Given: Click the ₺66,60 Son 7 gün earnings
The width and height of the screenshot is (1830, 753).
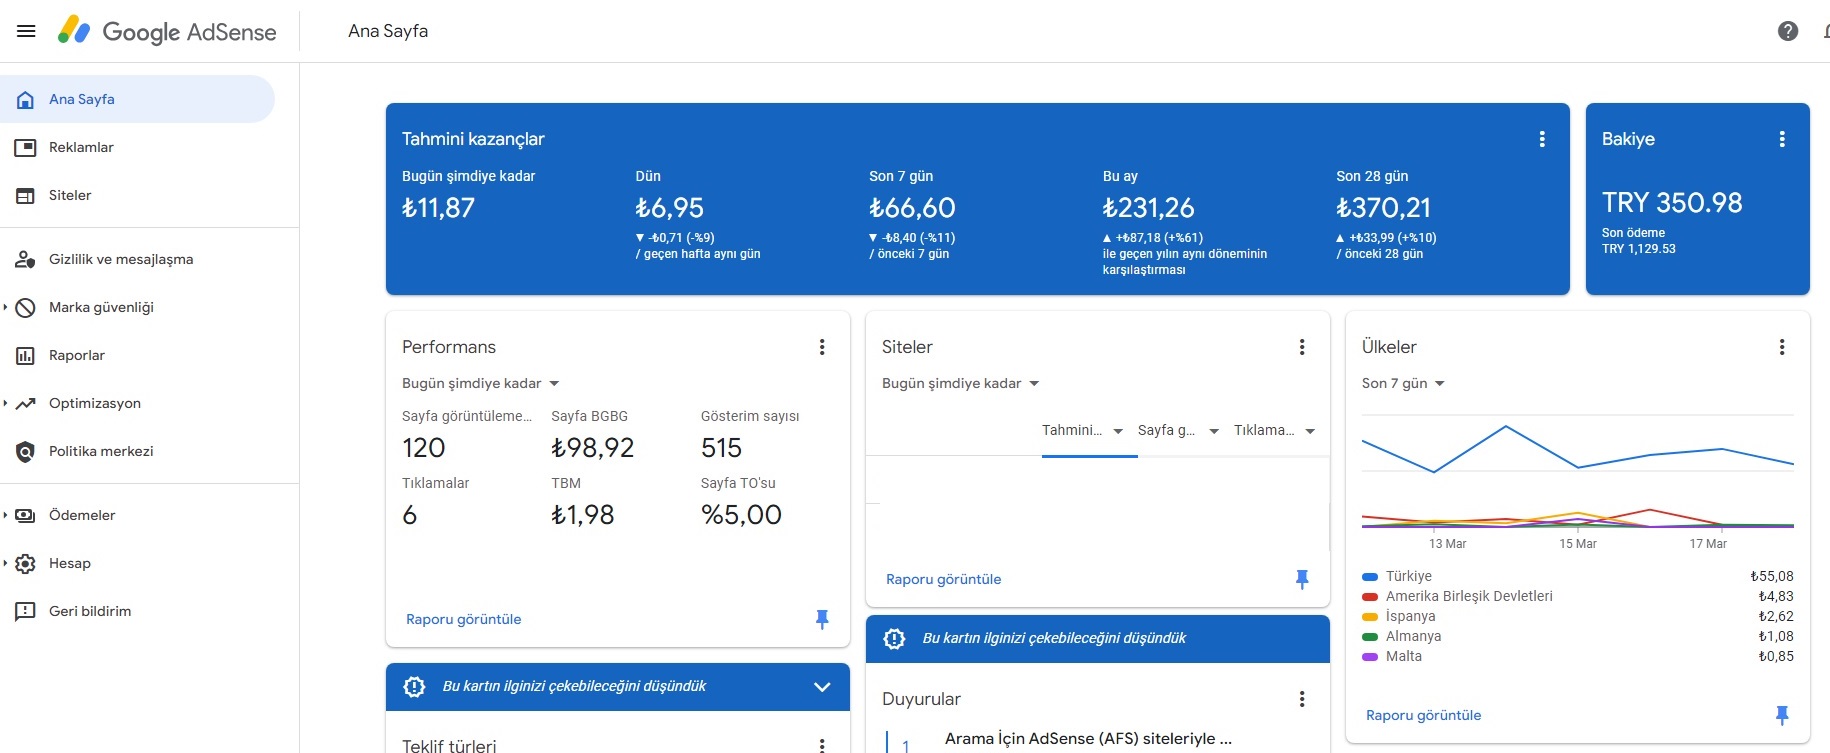Looking at the screenshot, I should click(x=912, y=208).
